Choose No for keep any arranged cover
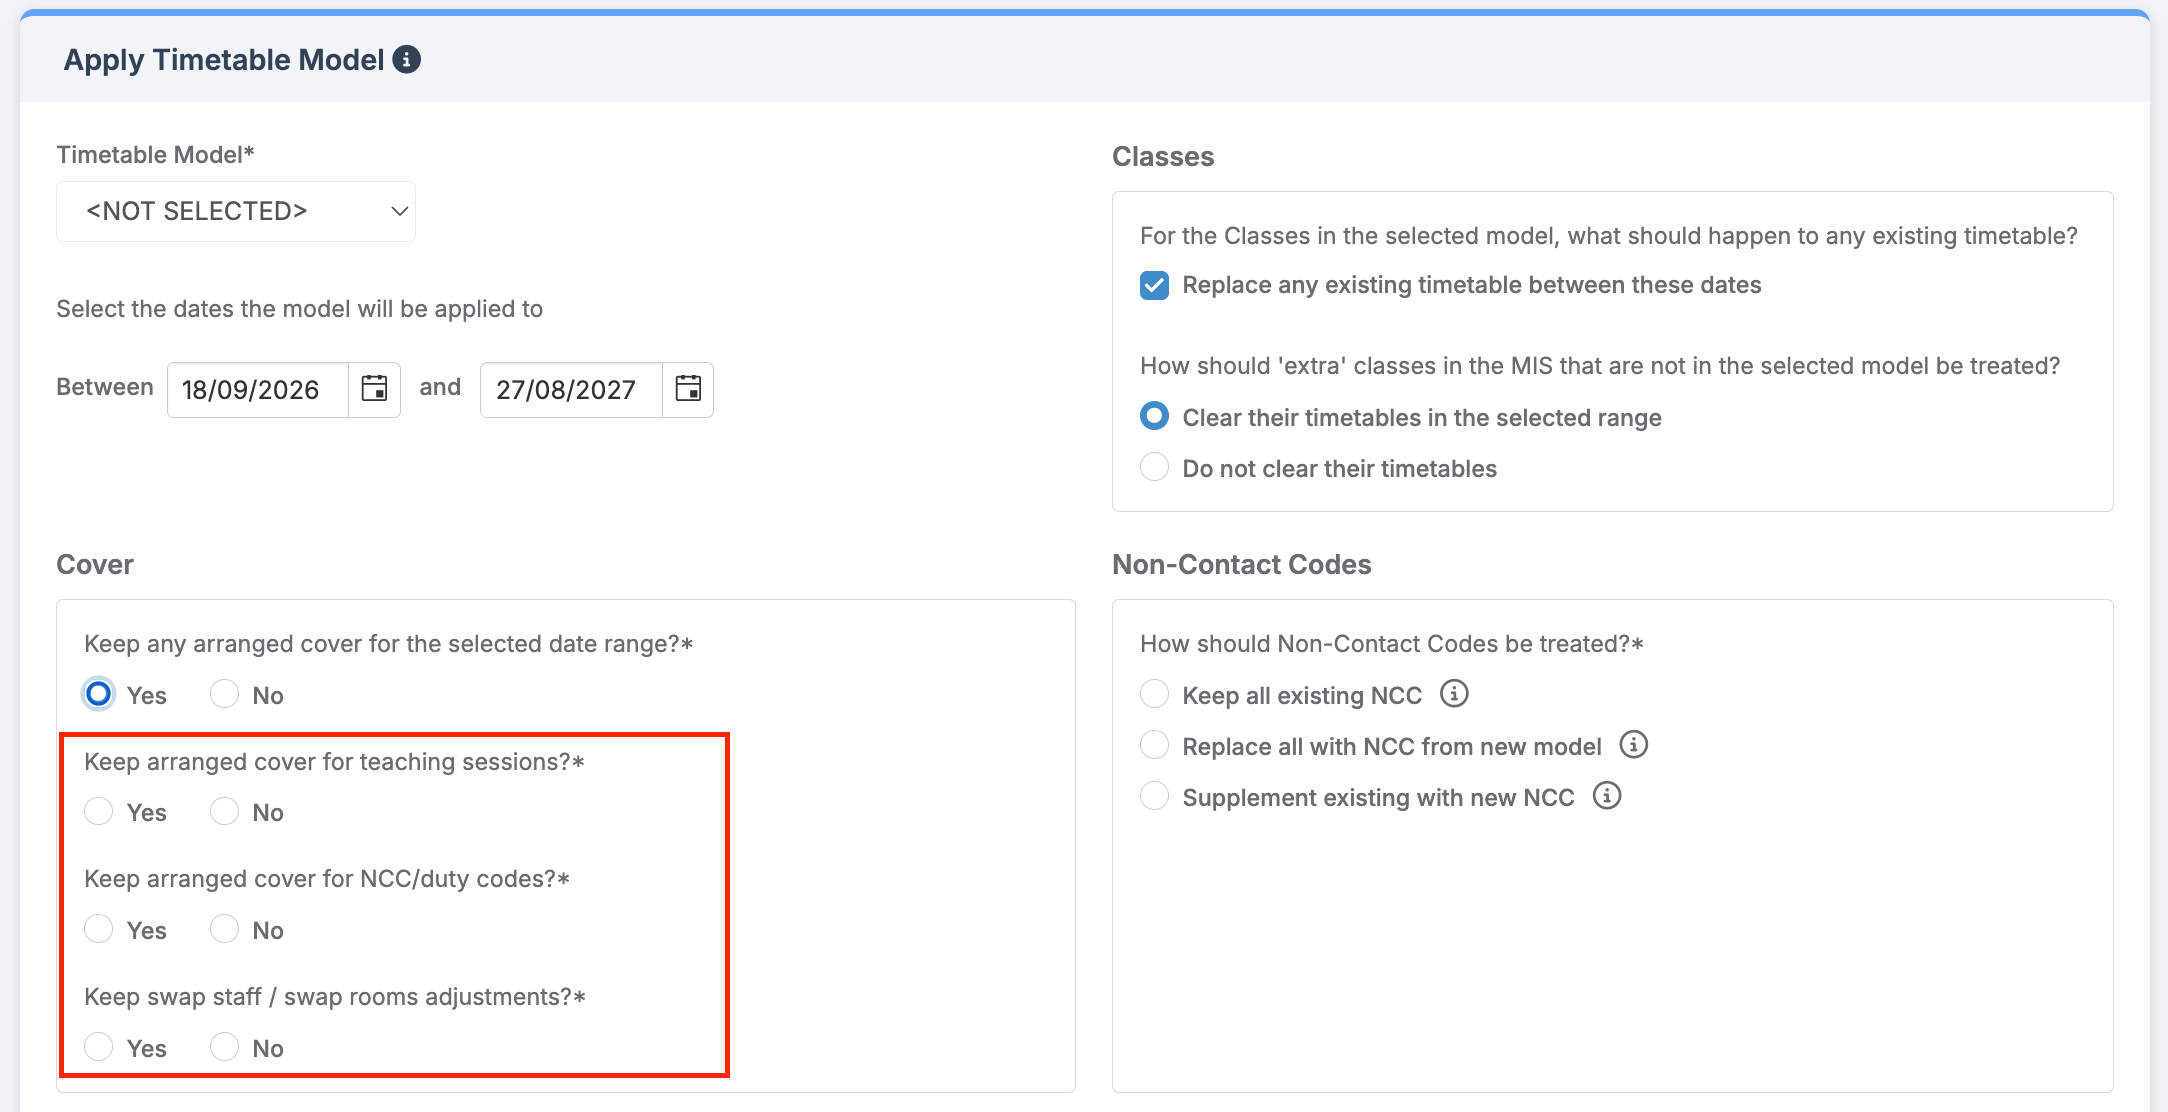The width and height of the screenshot is (2168, 1112). pos(224,694)
